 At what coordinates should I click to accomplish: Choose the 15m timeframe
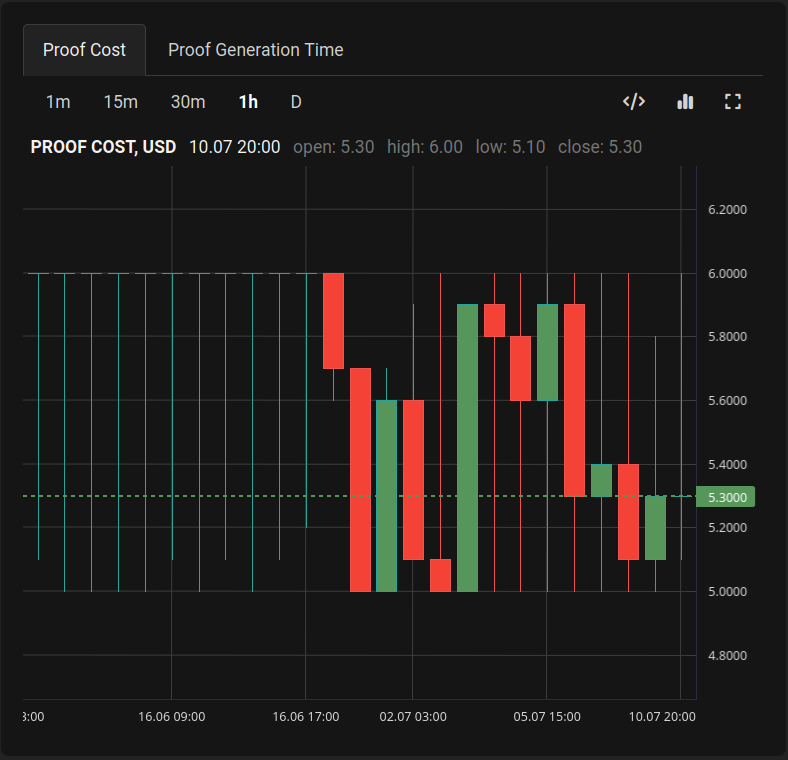(121, 102)
